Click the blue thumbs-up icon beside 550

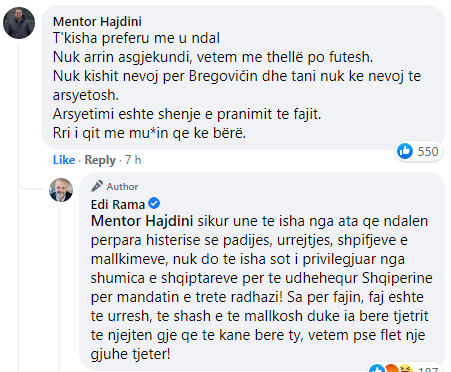[405, 151]
